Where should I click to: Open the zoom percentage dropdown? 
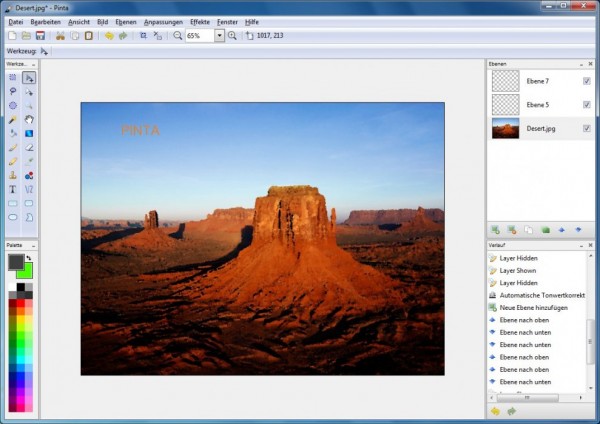(219, 36)
